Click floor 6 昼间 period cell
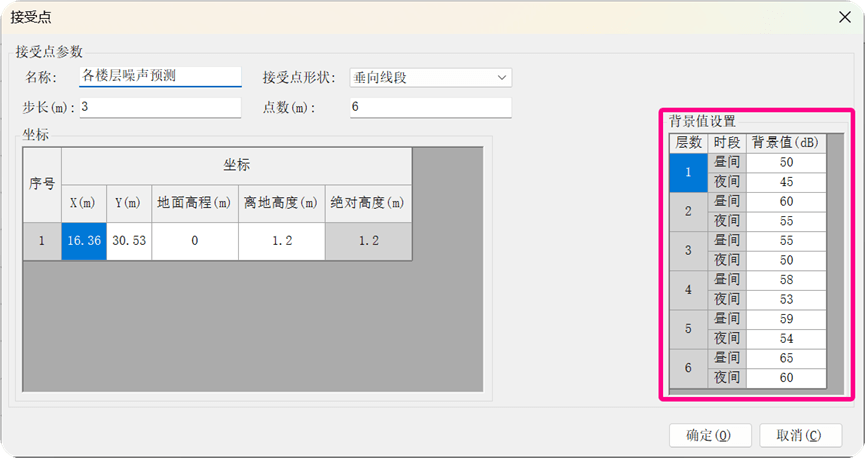865x458 pixels. pos(727,359)
